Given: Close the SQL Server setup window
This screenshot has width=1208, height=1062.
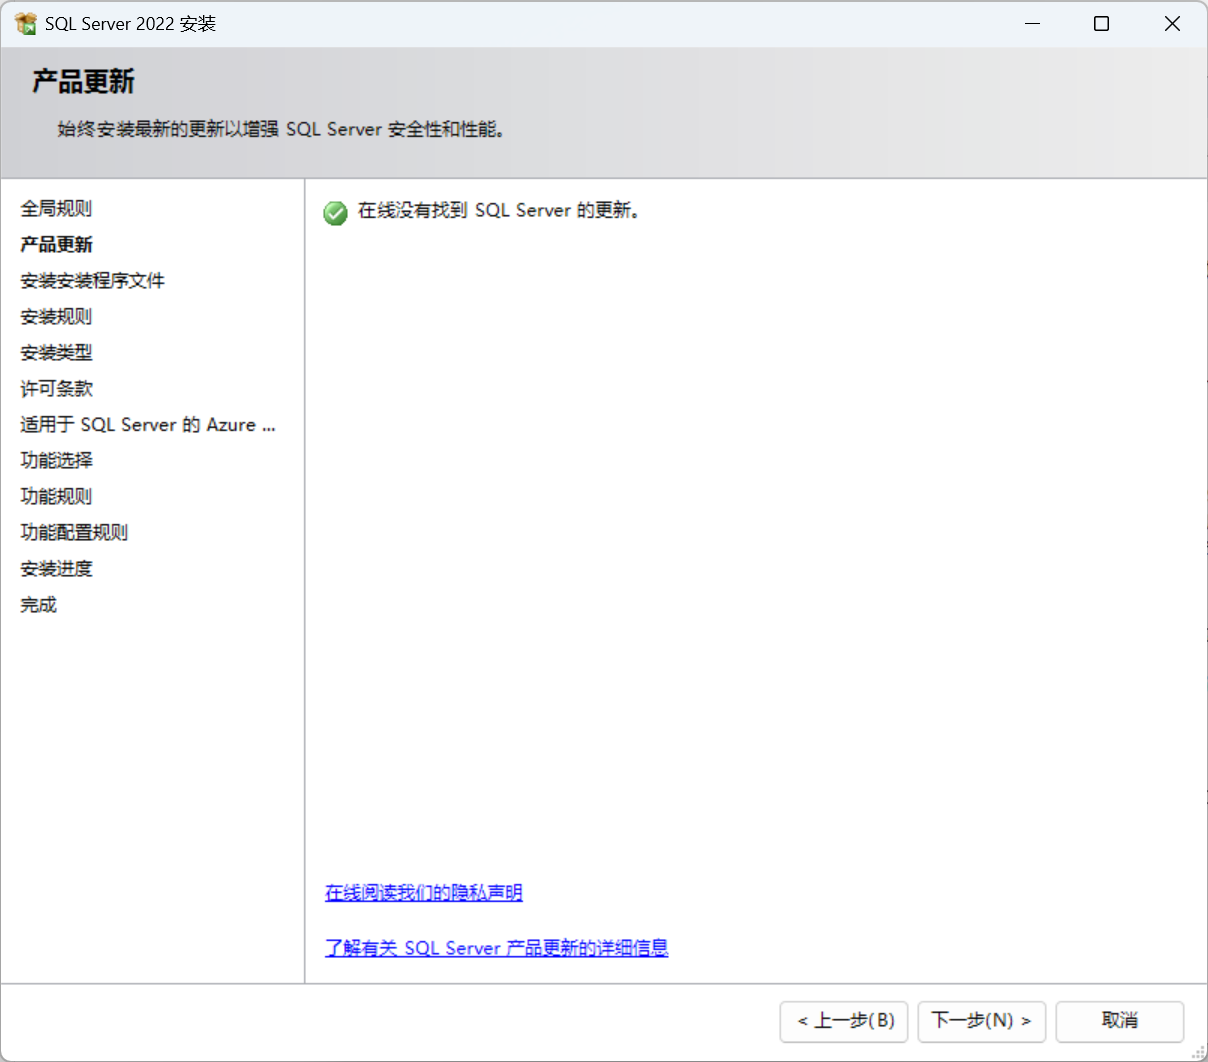Looking at the screenshot, I should coord(1172,23).
